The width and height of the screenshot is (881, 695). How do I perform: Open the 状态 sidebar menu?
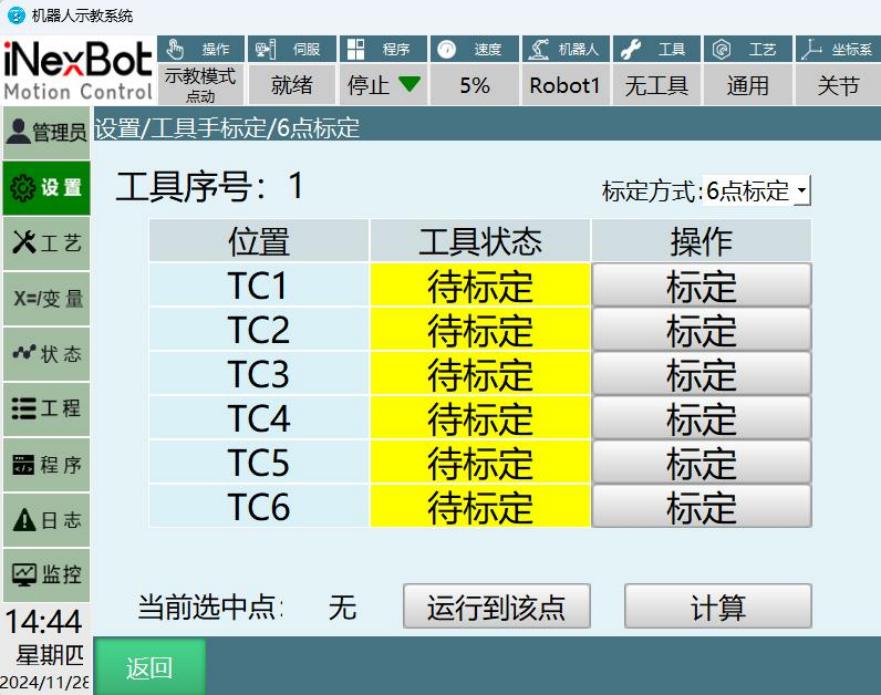[x=46, y=354]
